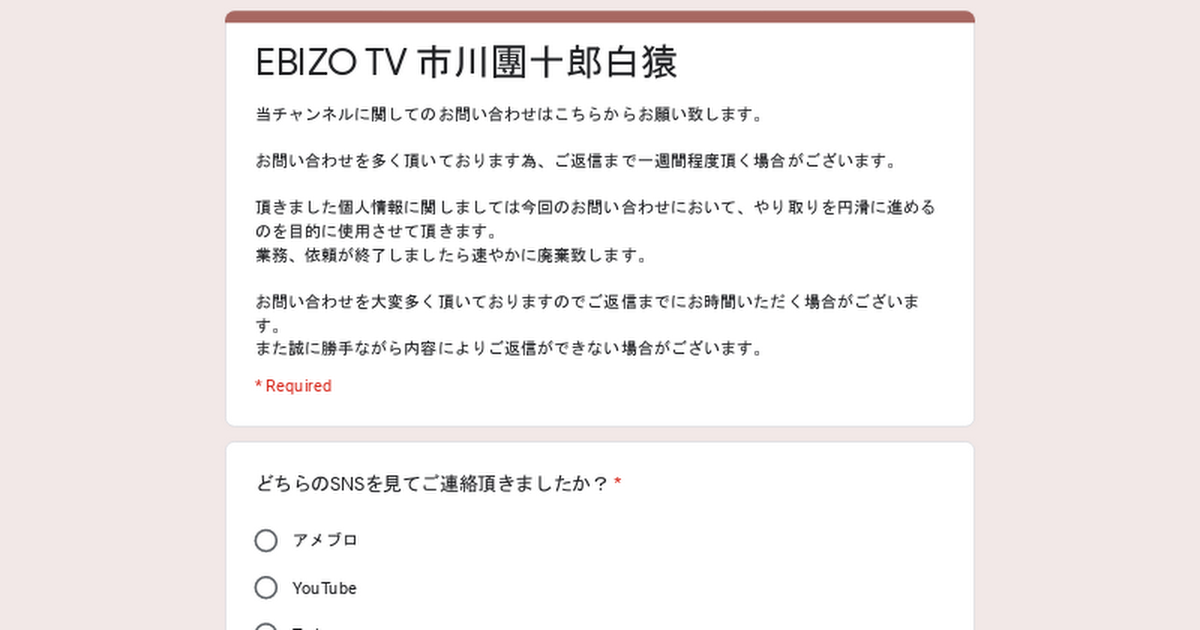This screenshot has height=630, width=1200.
Task: Click the EBIZO TV 市川團十郎白猿 form title
Action: click(467, 62)
